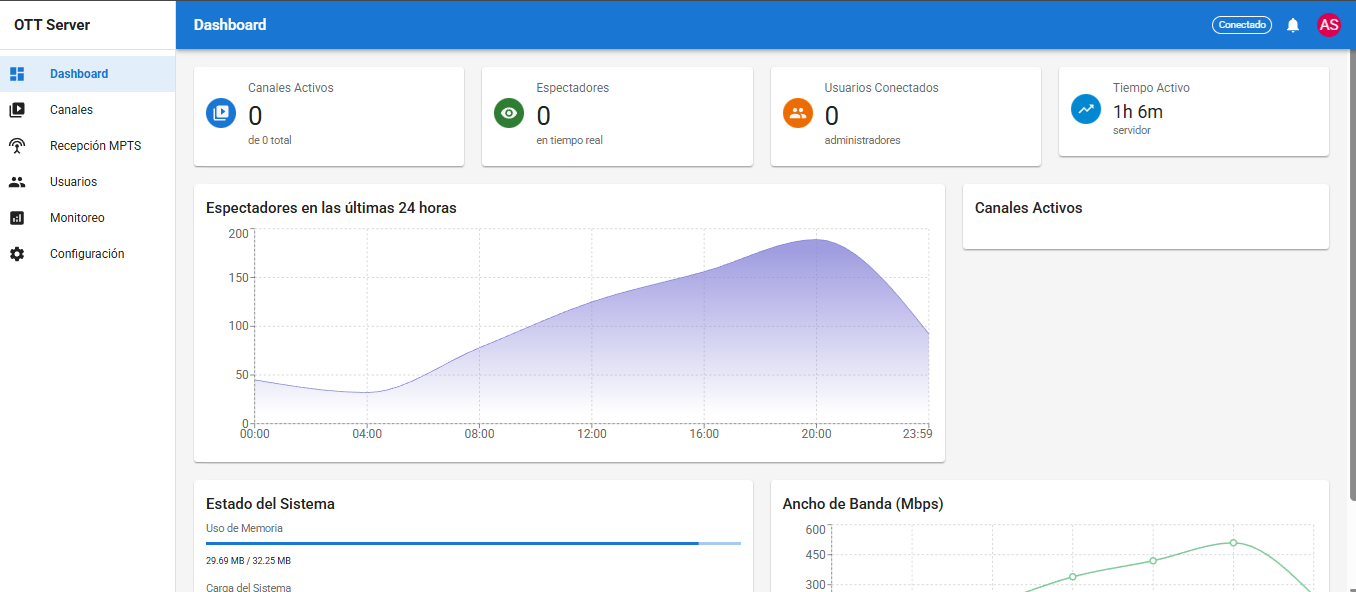Click the highest bandwidth chart data point

(1233, 543)
